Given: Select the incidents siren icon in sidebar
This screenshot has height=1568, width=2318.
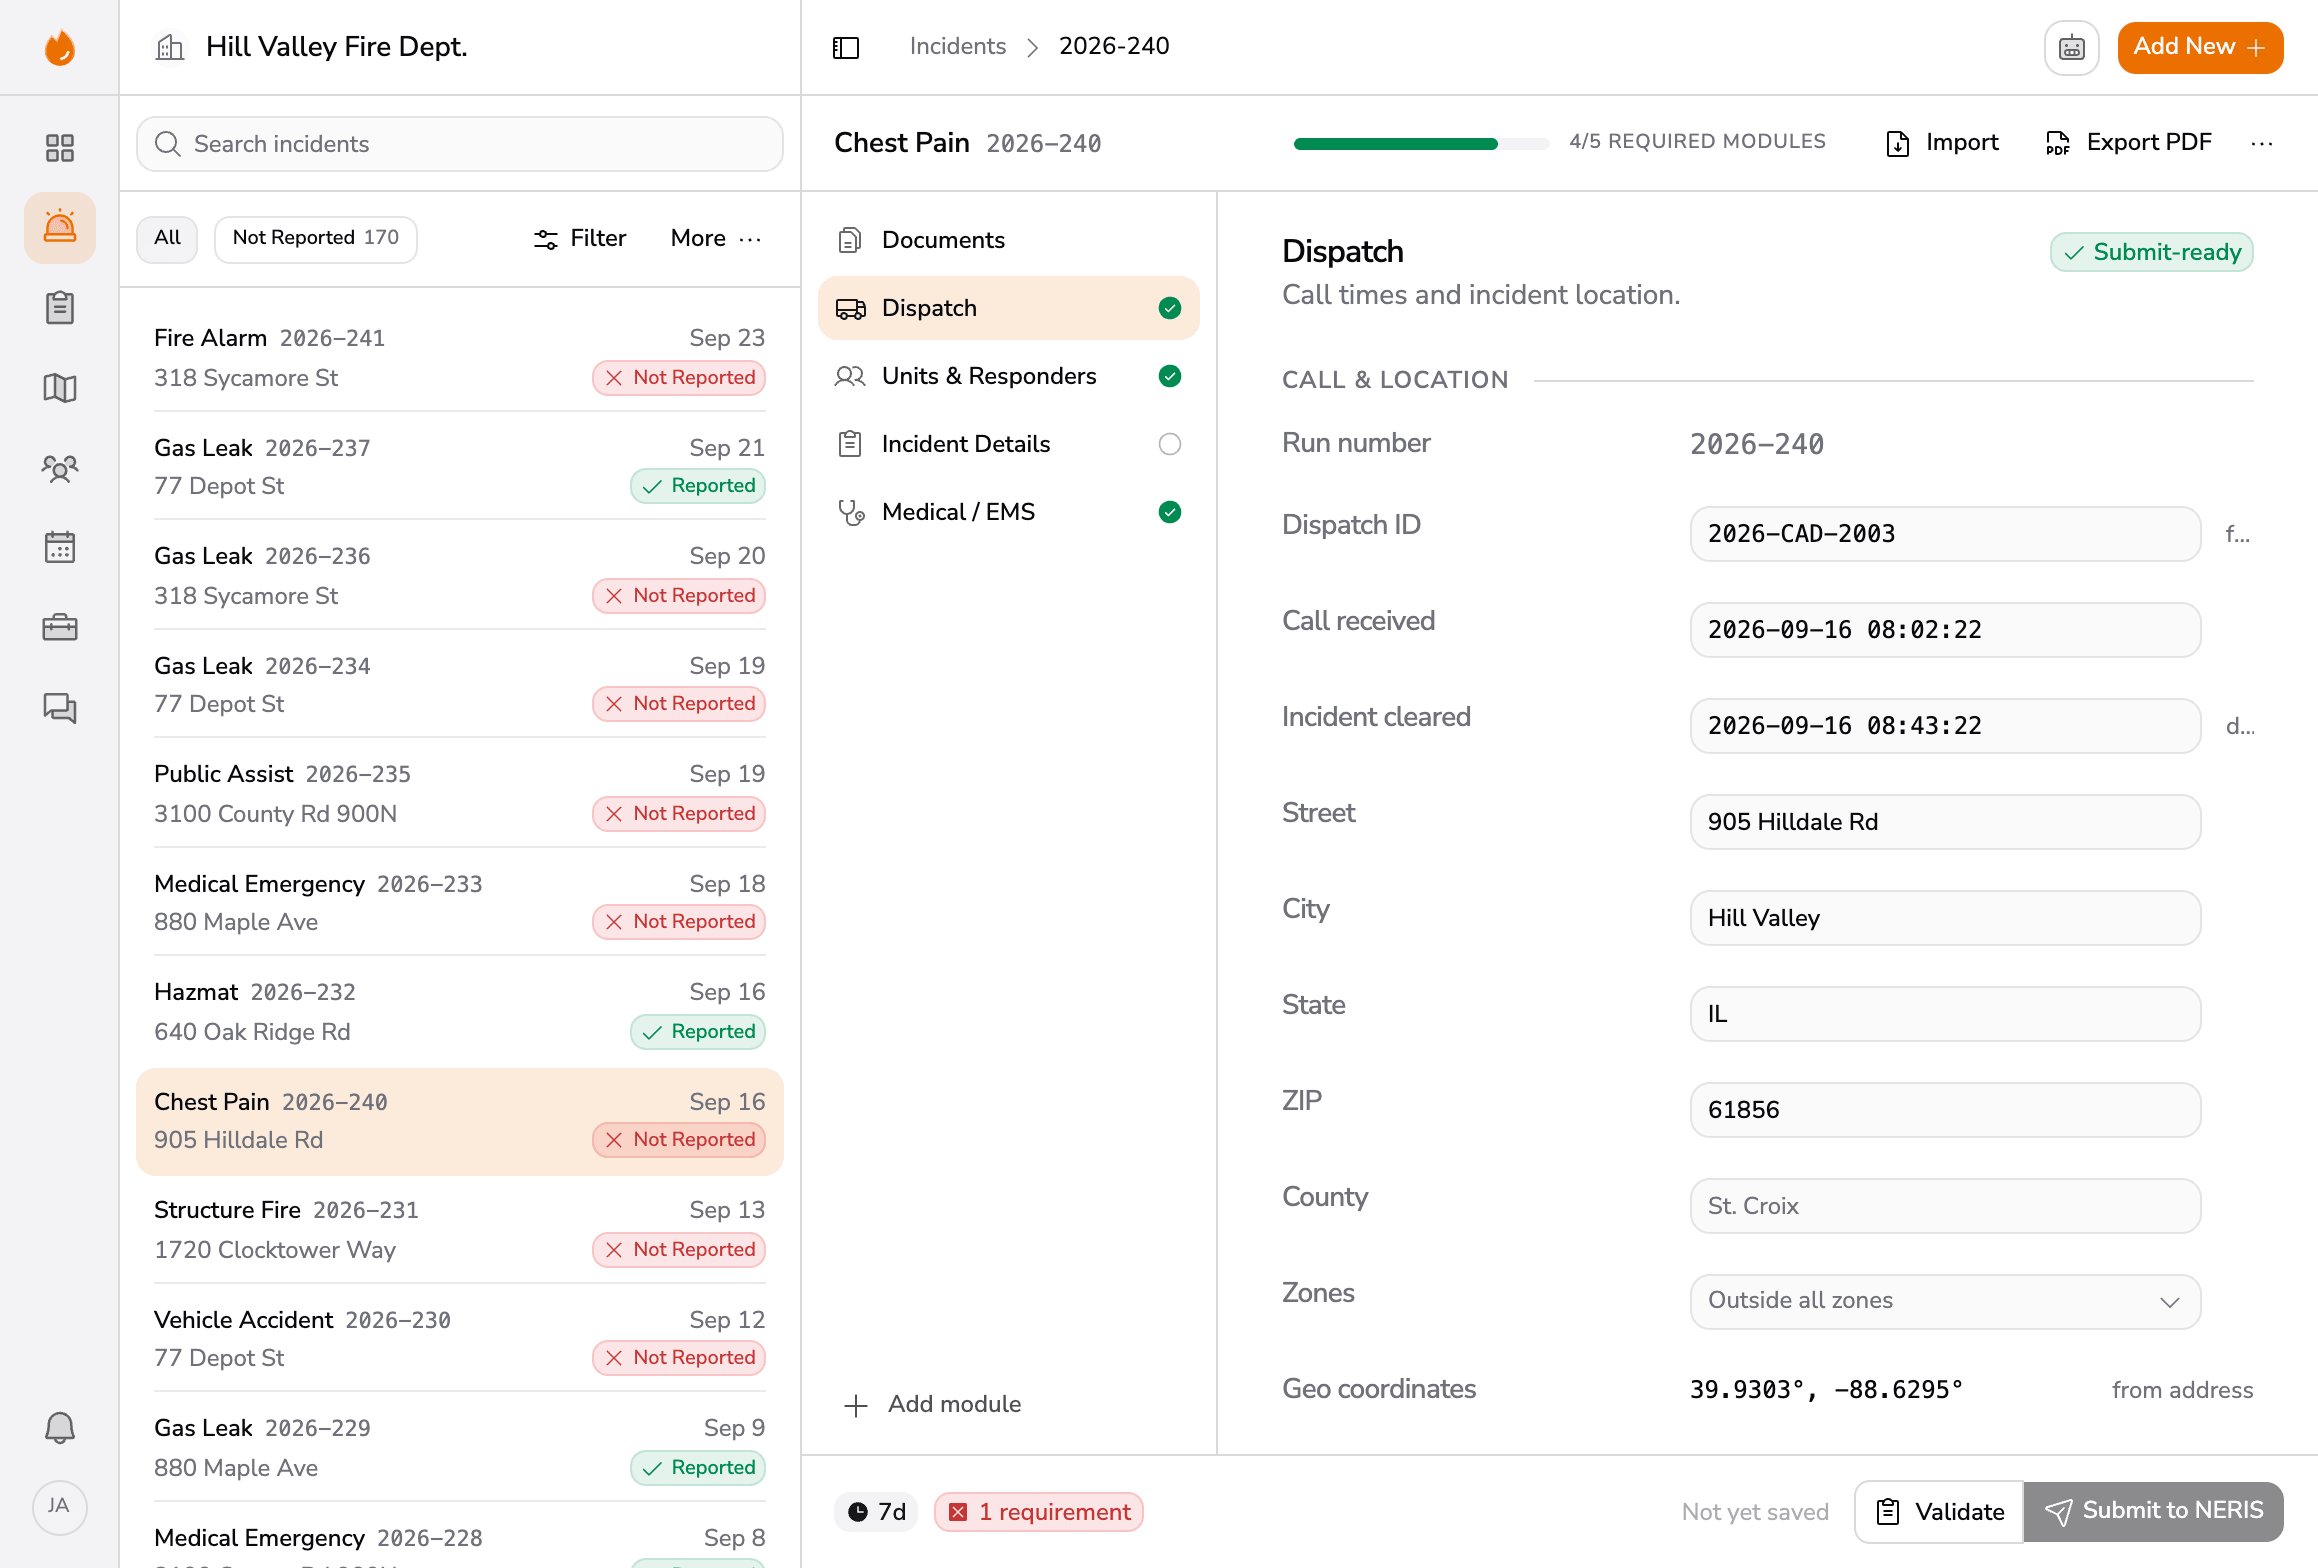Looking at the screenshot, I should 60,228.
